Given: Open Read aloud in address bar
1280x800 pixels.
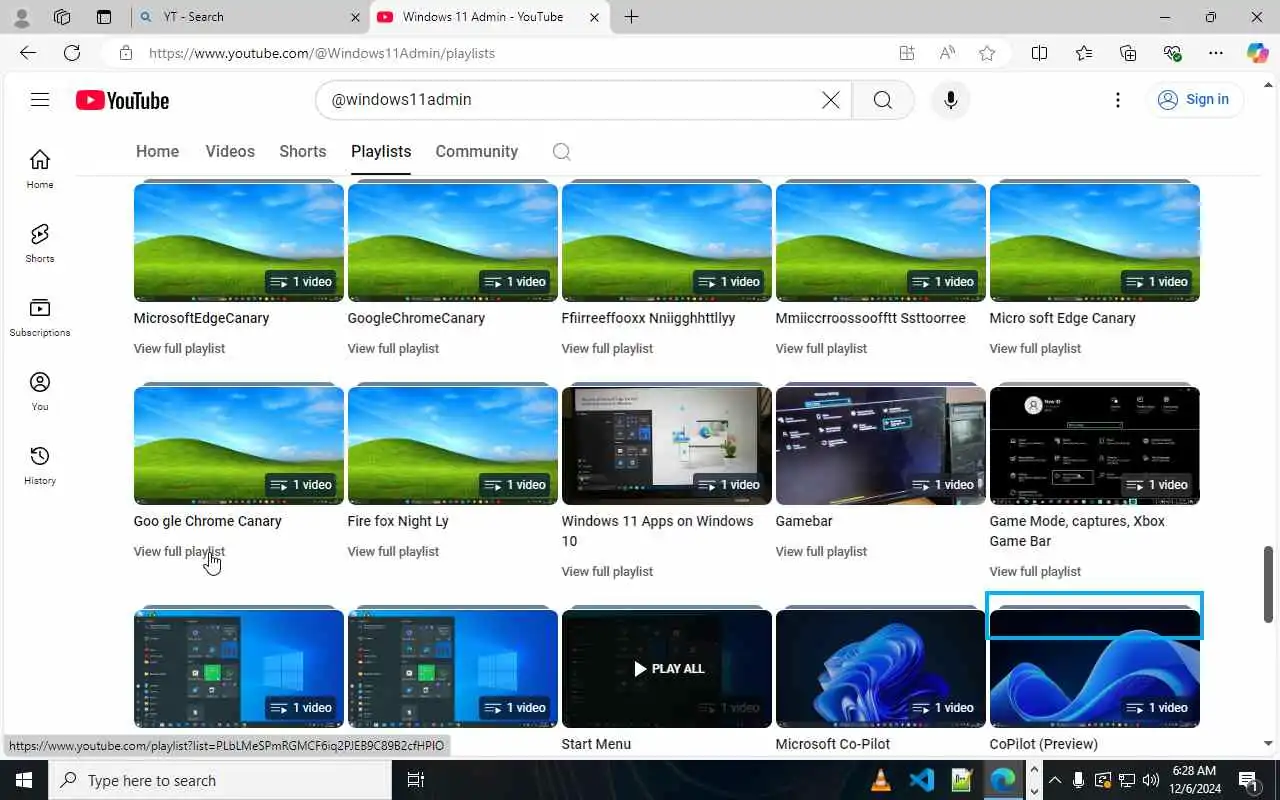Looking at the screenshot, I should (947, 53).
